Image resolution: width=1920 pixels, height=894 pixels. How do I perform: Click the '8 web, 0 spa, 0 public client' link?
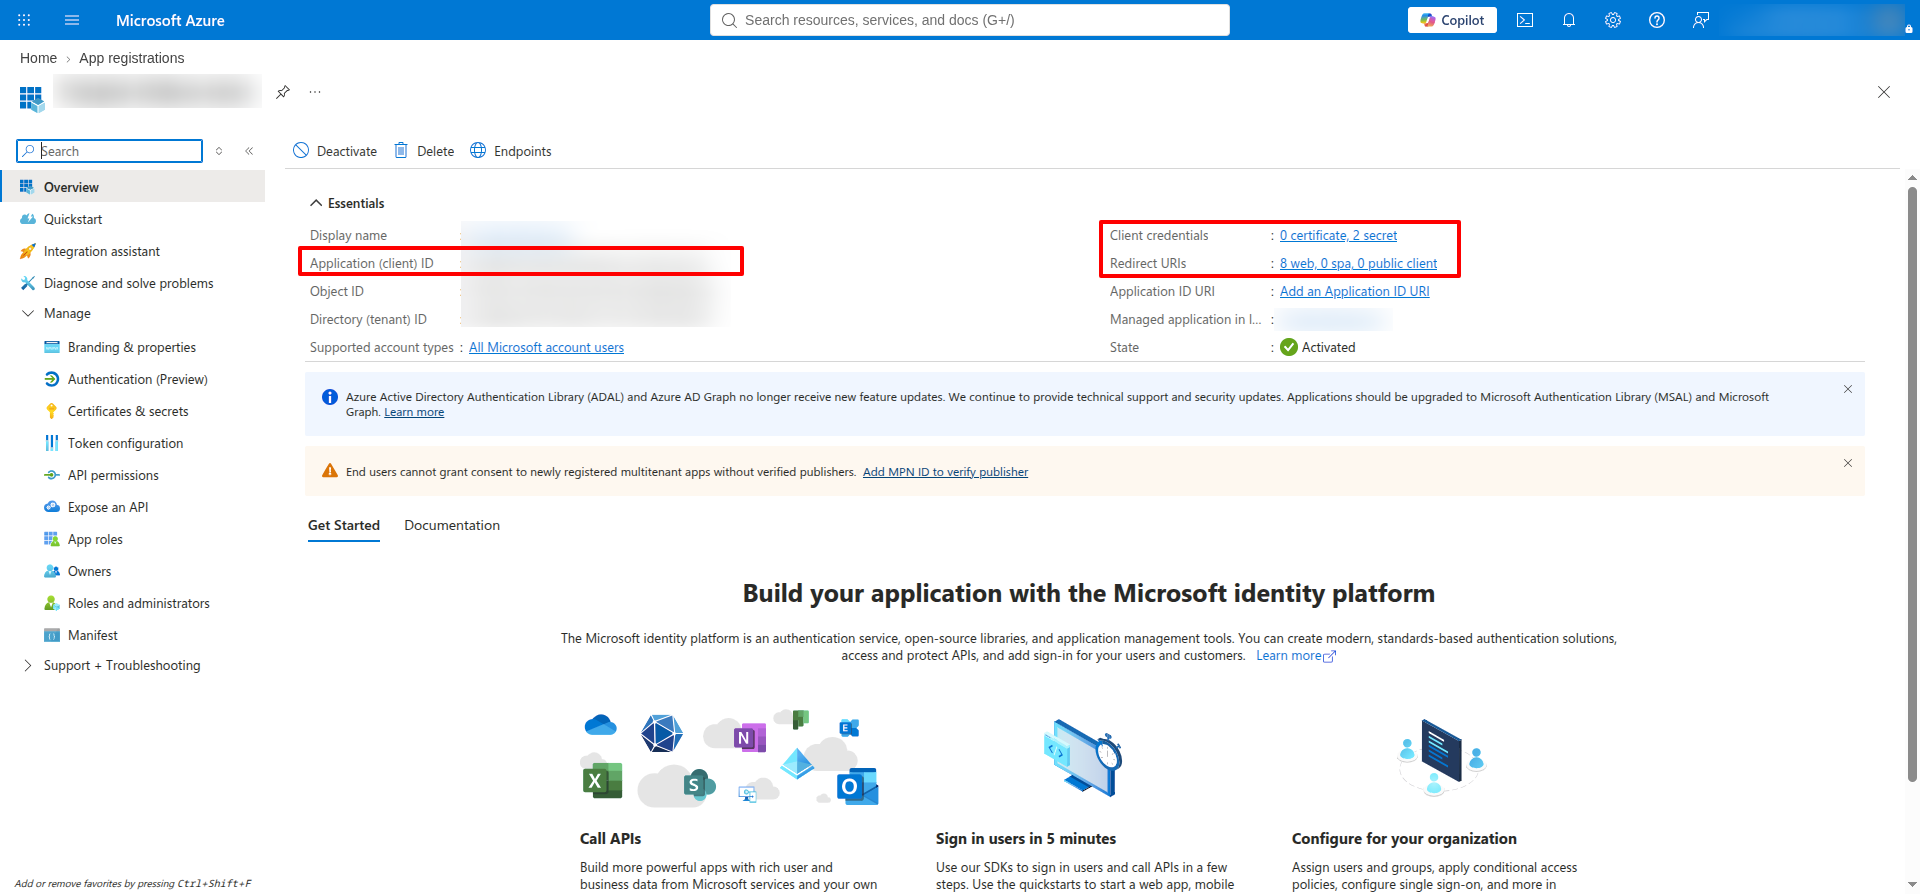(1358, 263)
